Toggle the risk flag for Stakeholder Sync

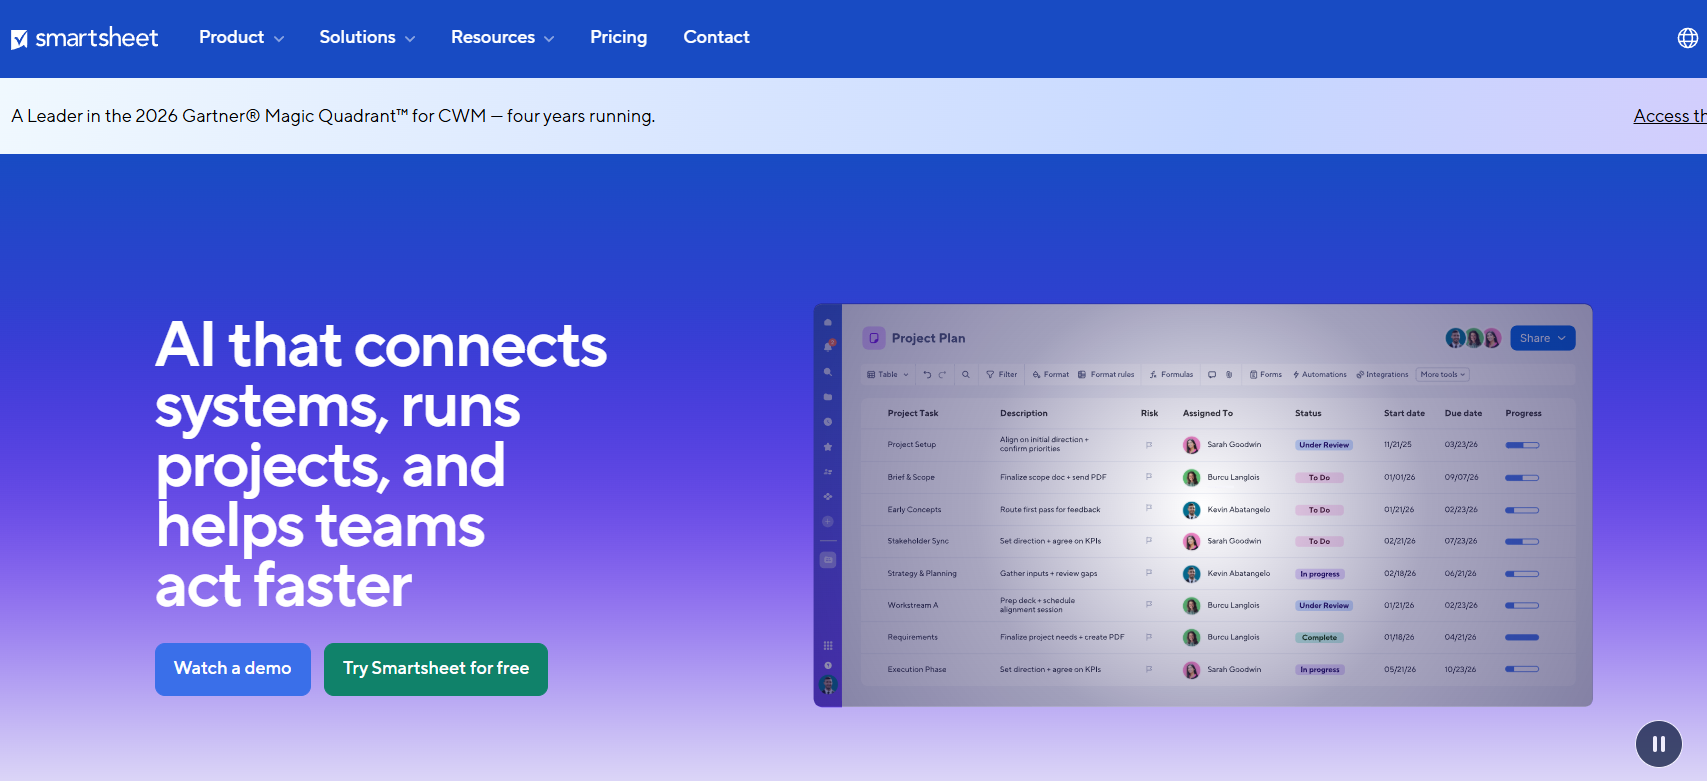[1149, 541]
